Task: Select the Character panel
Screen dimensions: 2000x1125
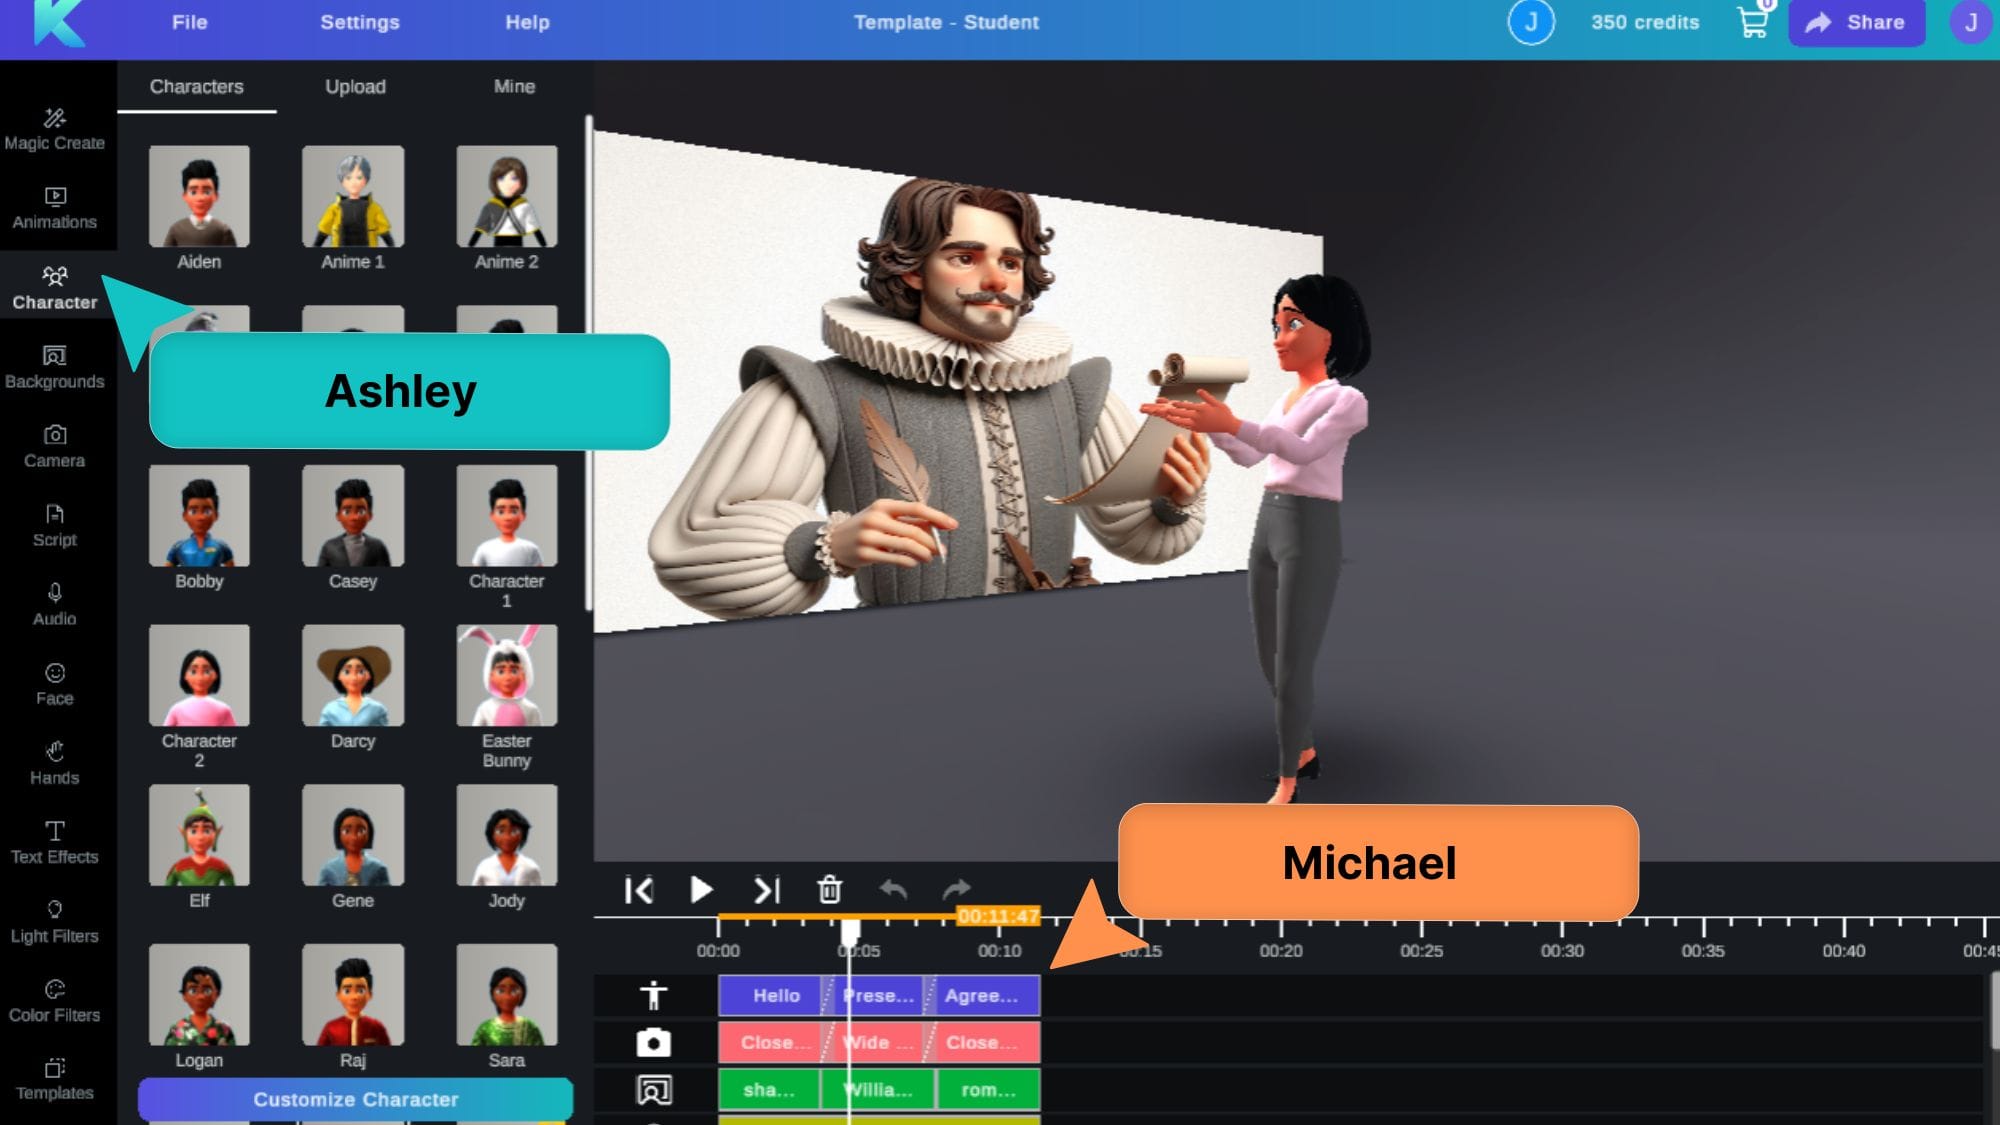Action: tap(55, 286)
